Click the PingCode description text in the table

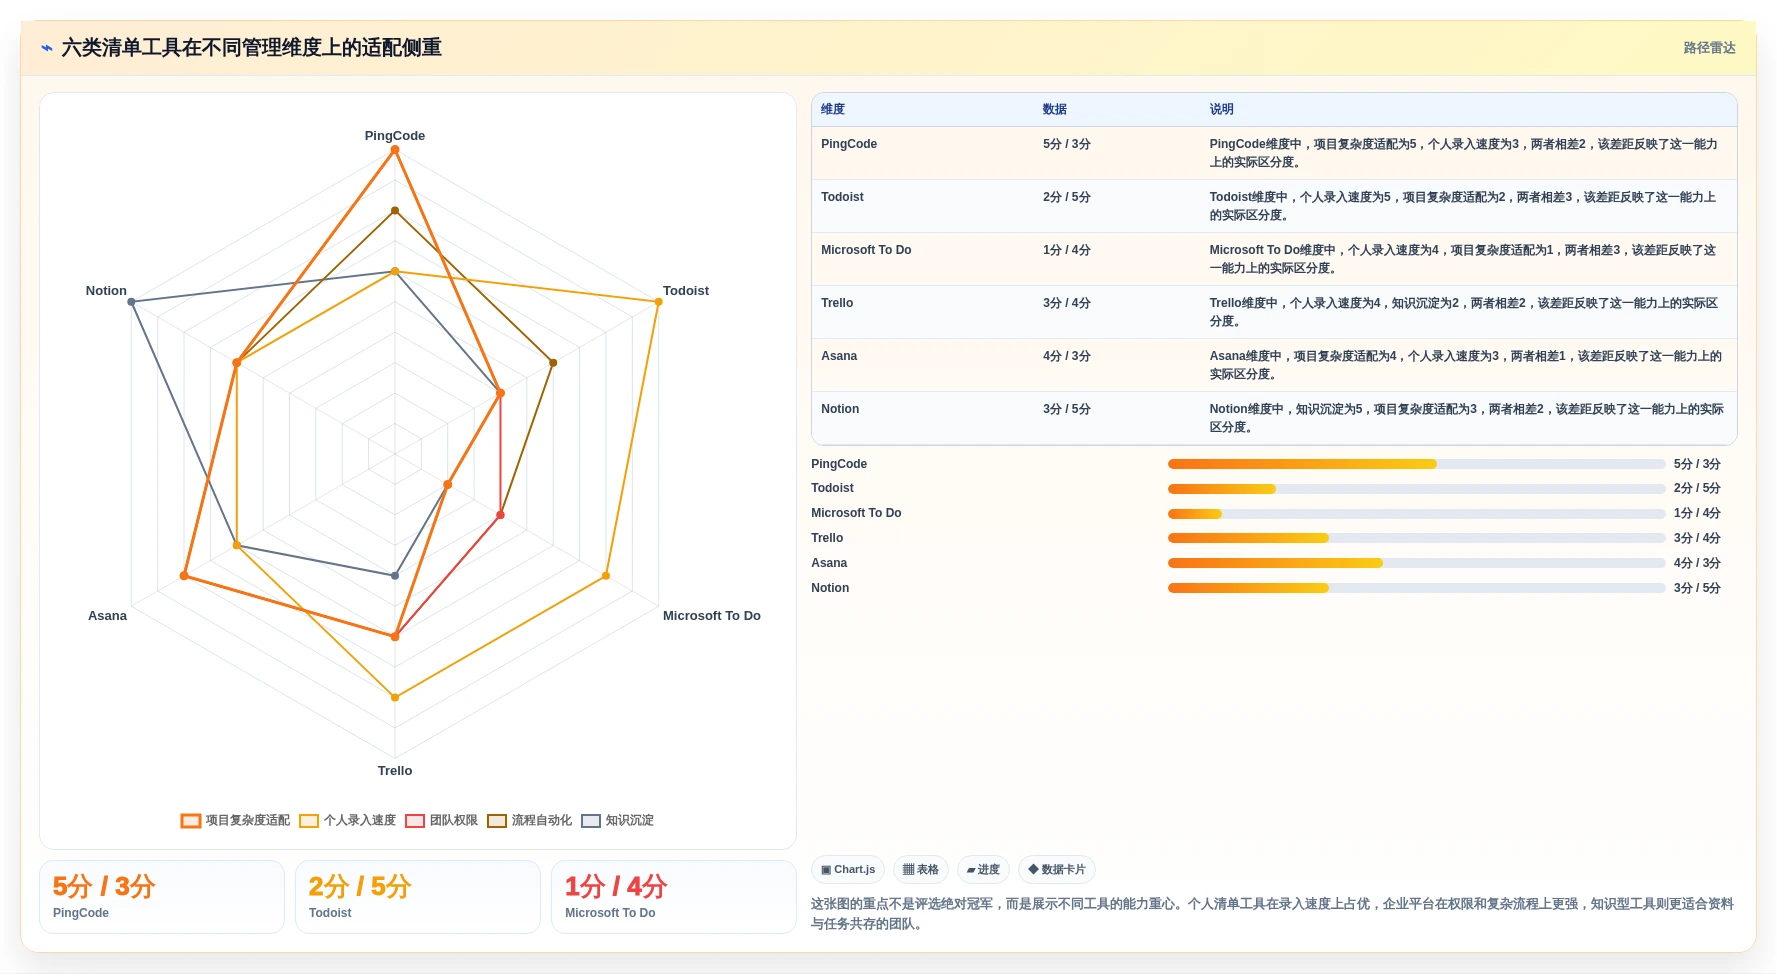point(1464,153)
